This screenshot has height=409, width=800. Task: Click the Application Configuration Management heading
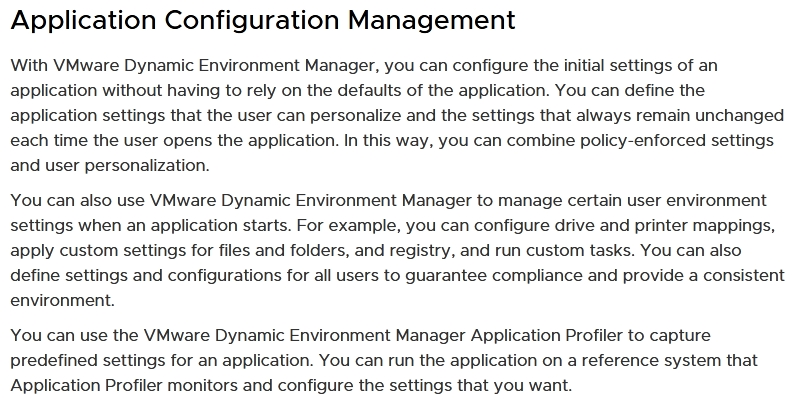tap(263, 21)
